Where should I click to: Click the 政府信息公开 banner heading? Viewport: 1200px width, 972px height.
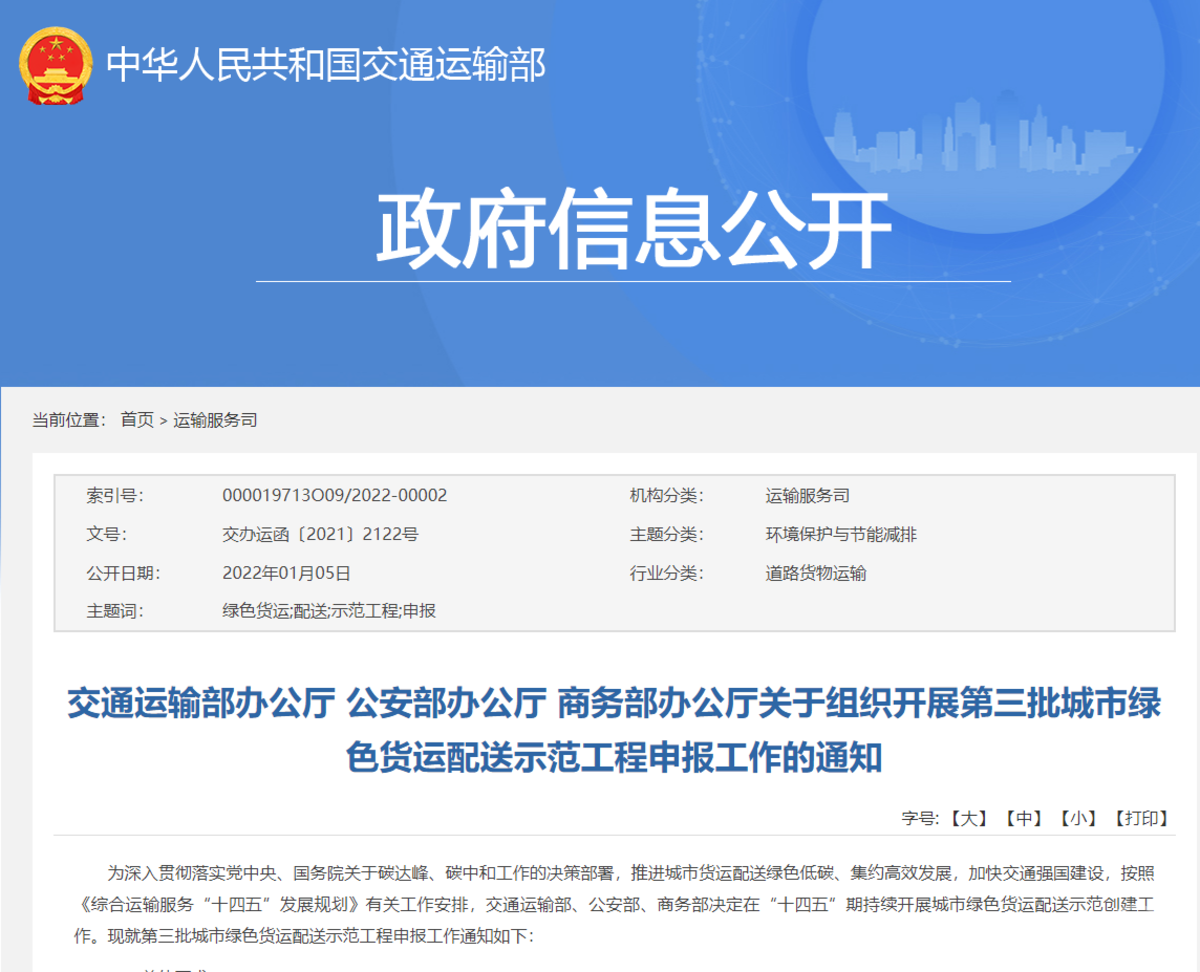pos(633,228)
